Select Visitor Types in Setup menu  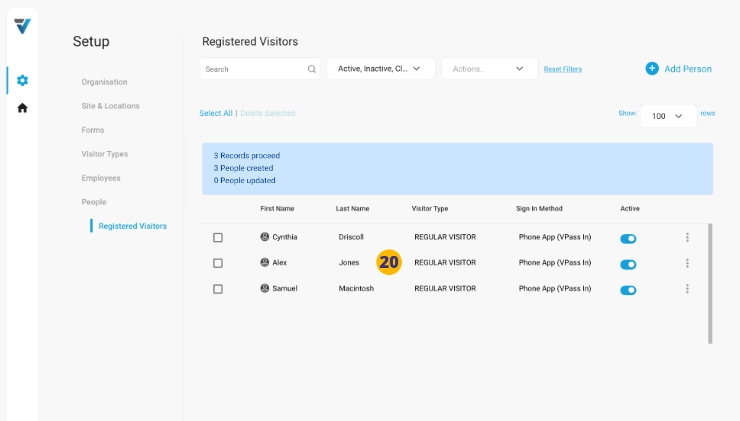(x=104, y=154)
